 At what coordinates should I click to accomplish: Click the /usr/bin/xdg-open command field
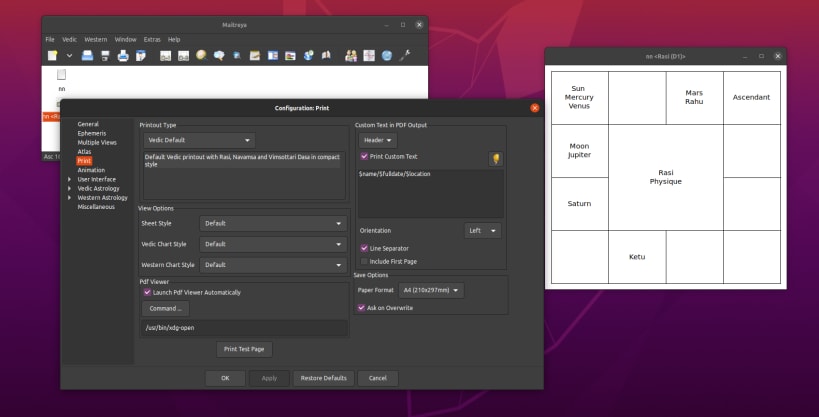pos(245,328)
